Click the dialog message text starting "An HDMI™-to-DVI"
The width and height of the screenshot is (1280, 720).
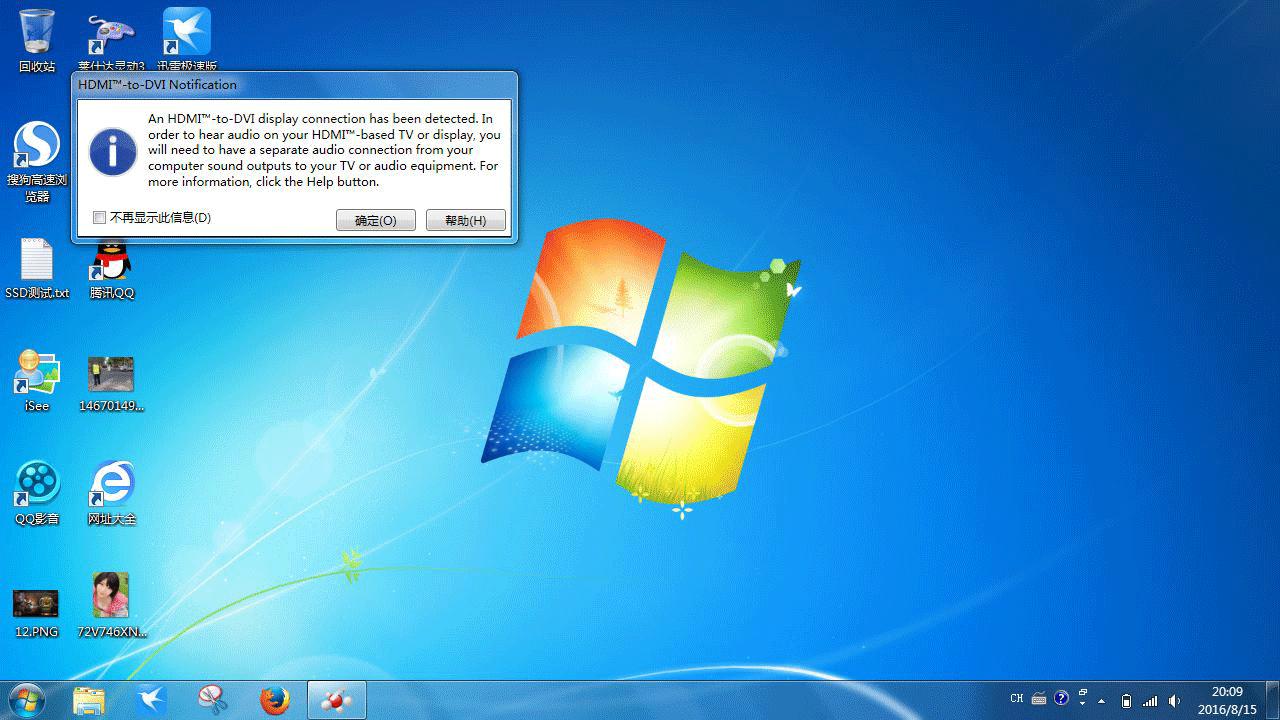[x=324, y=150]
